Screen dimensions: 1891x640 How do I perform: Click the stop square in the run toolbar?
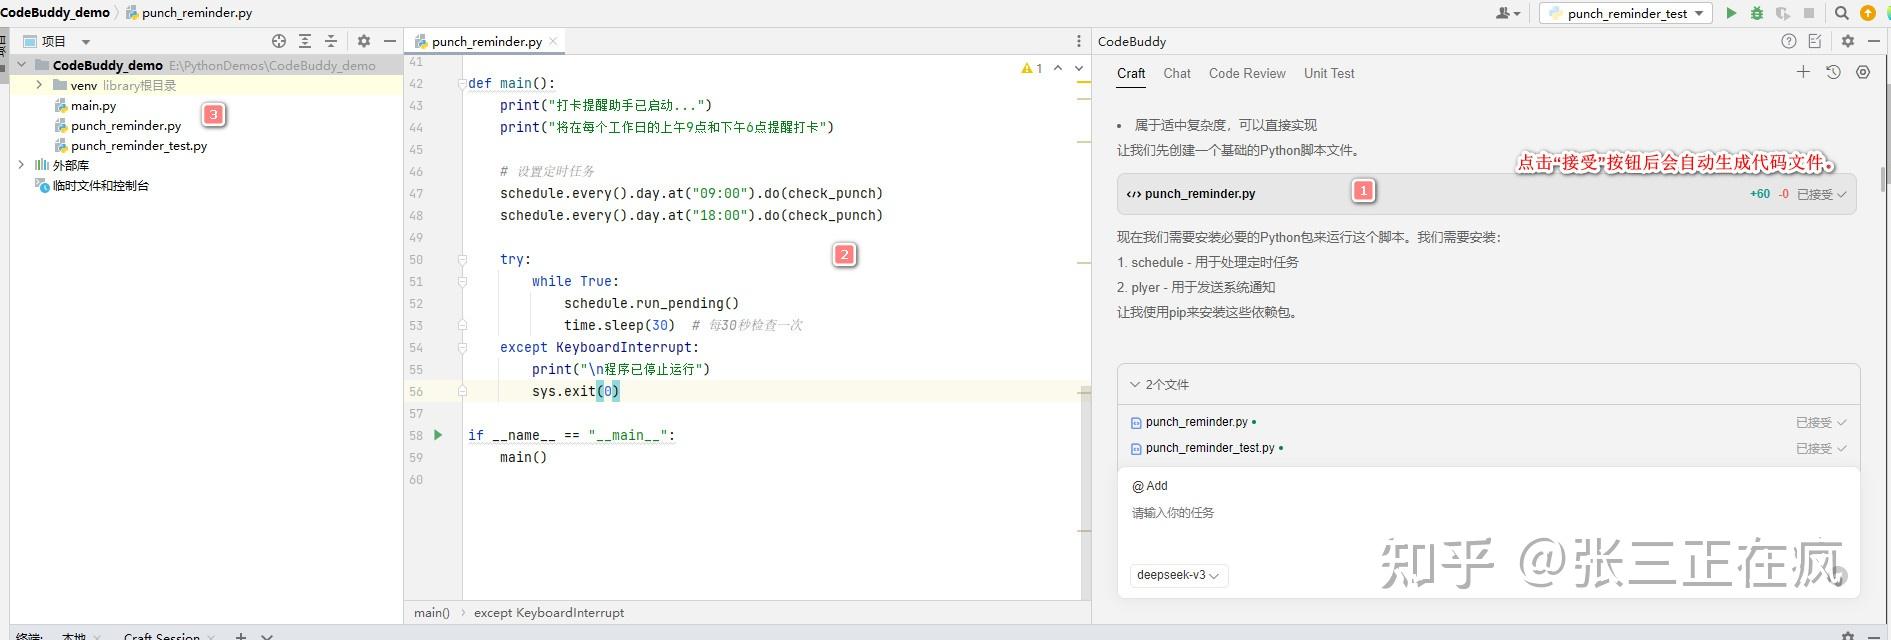pyautogui.click(x=1808, y=13)
